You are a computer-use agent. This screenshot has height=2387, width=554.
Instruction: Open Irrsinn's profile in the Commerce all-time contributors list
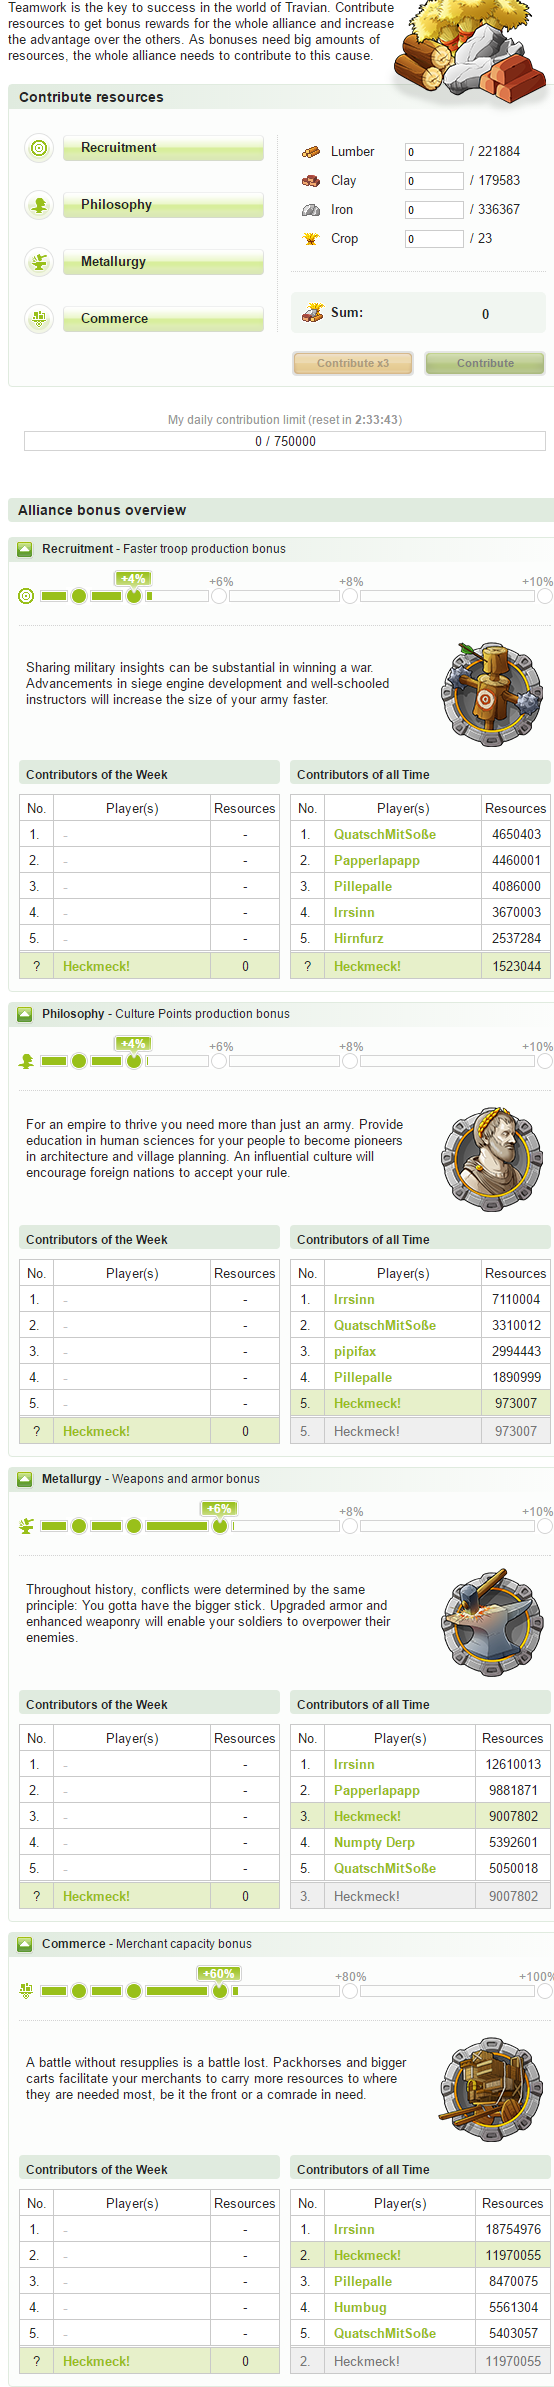tap(354, 2230)
